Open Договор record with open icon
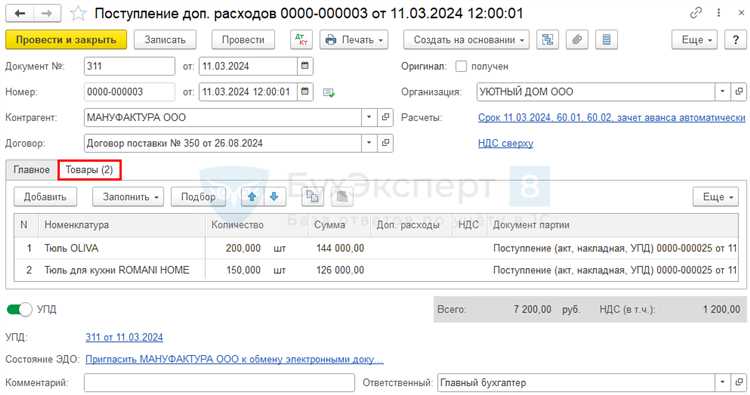The height and width of the screenshot is (395, 750). pyautogui.click(x=385, y=143)
